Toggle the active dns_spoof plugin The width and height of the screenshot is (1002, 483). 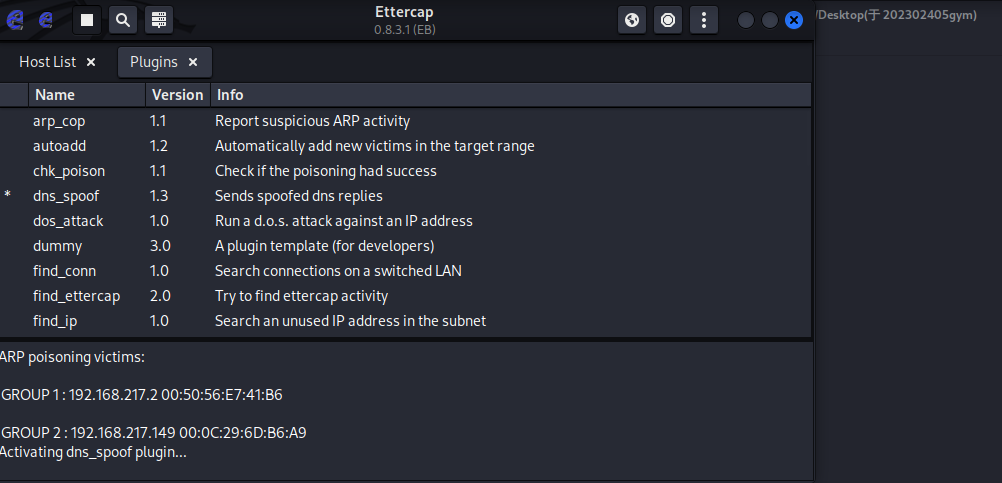coord(66,196)
